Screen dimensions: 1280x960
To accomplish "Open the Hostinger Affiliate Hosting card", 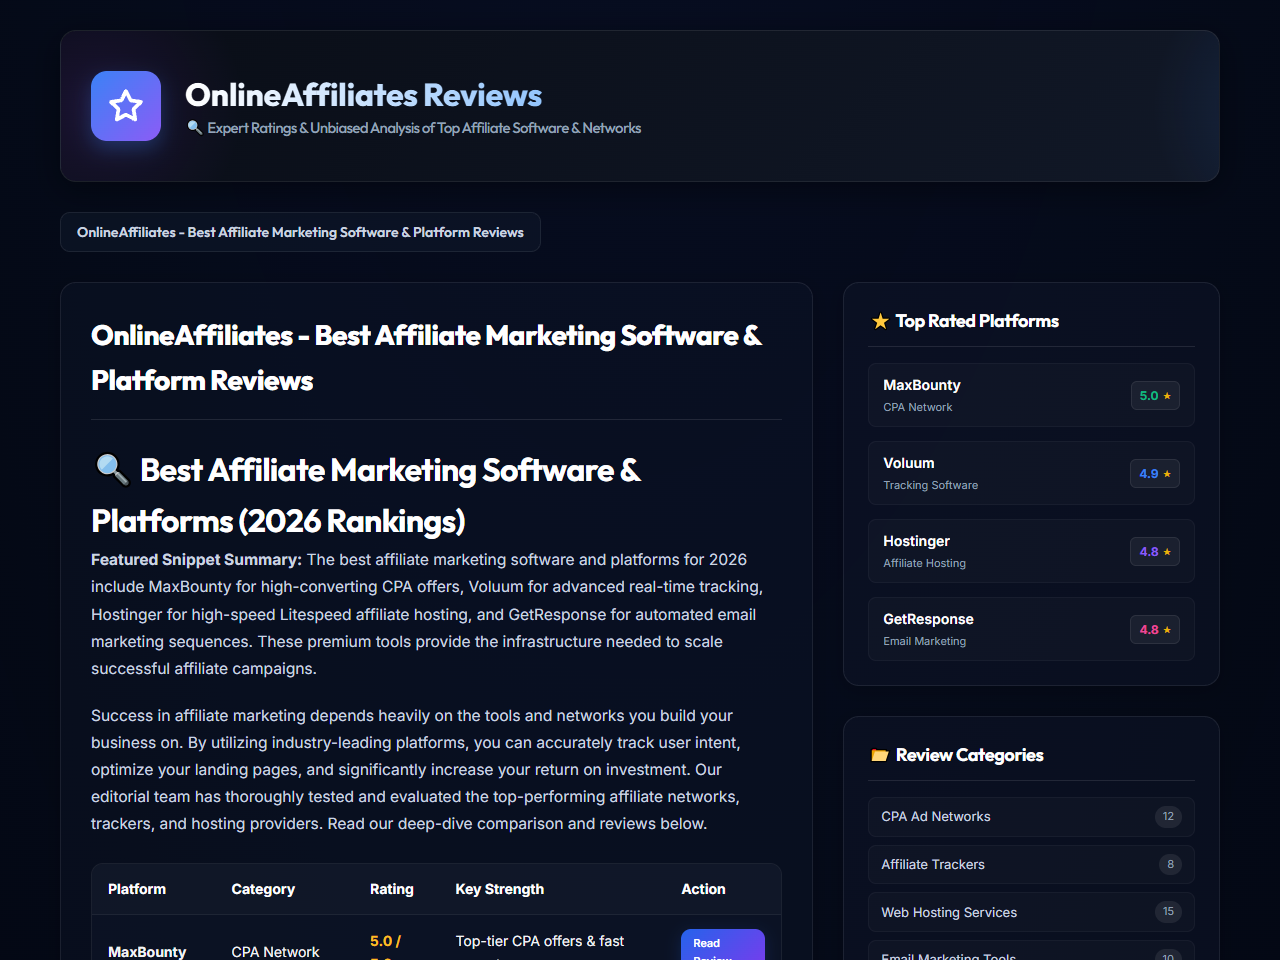I will [x=1031, y=551].
